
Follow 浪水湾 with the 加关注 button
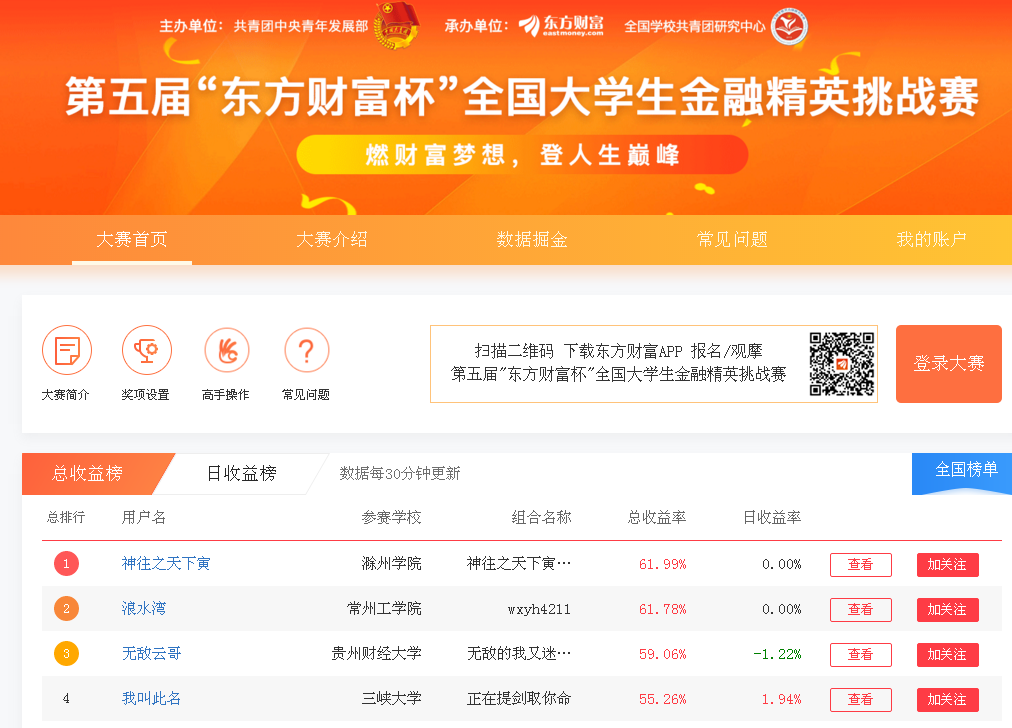pyautogui.click(x=947, y=609)
